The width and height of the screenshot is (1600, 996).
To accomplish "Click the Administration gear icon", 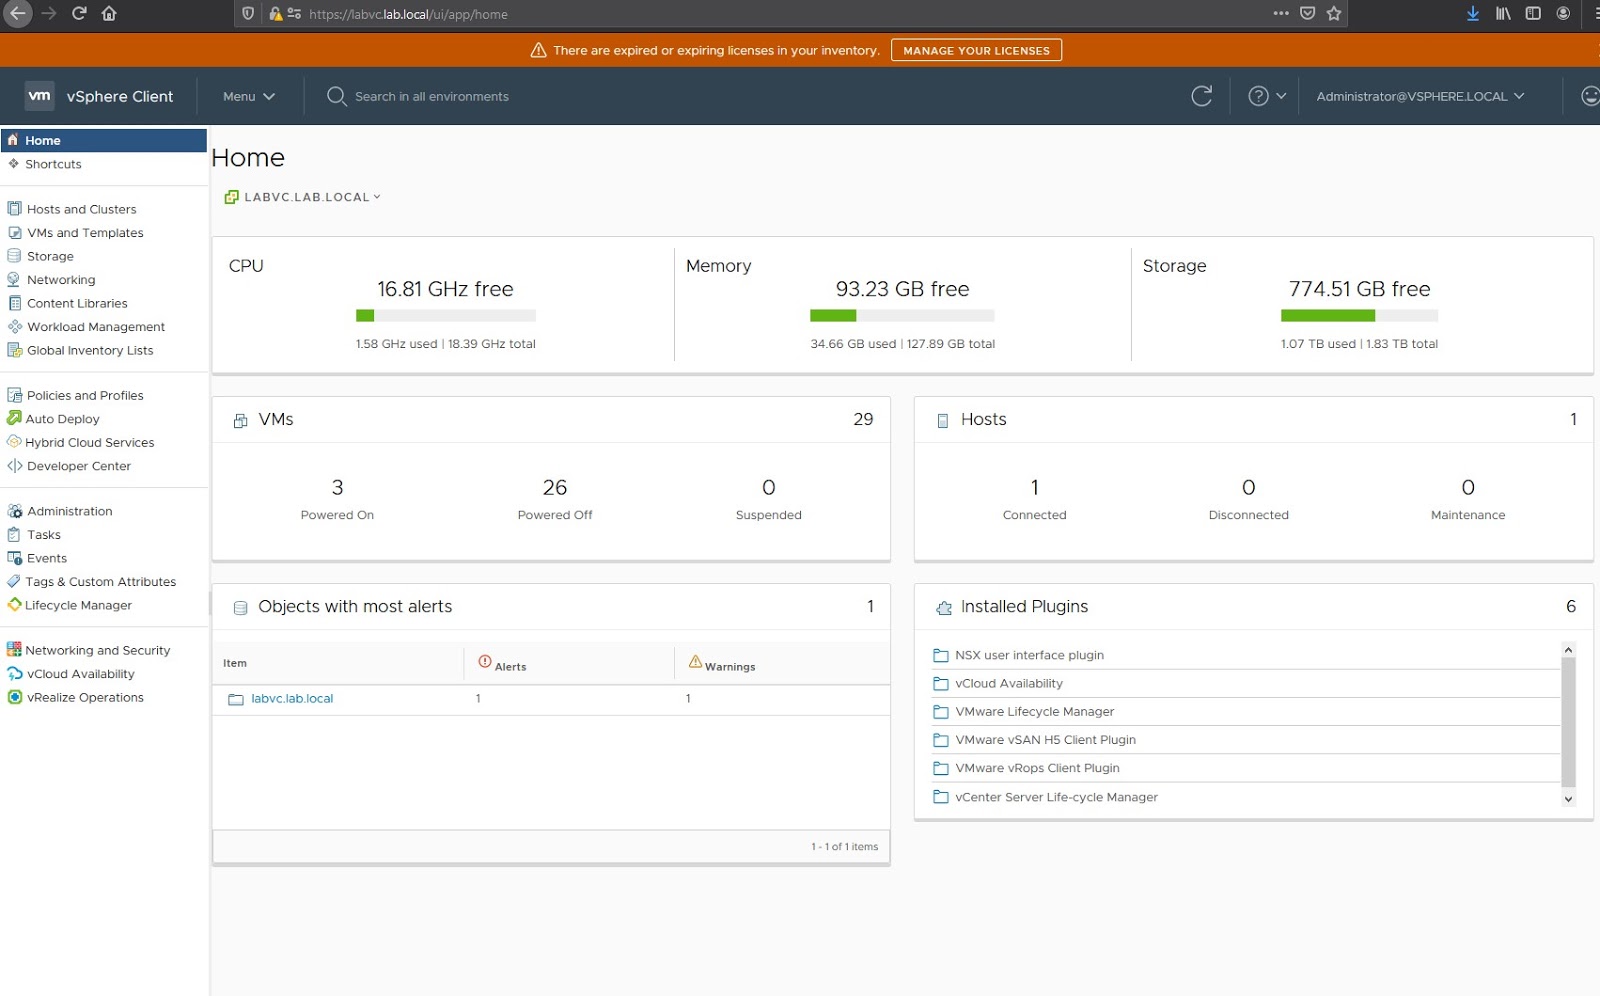I will pos(14,511).
